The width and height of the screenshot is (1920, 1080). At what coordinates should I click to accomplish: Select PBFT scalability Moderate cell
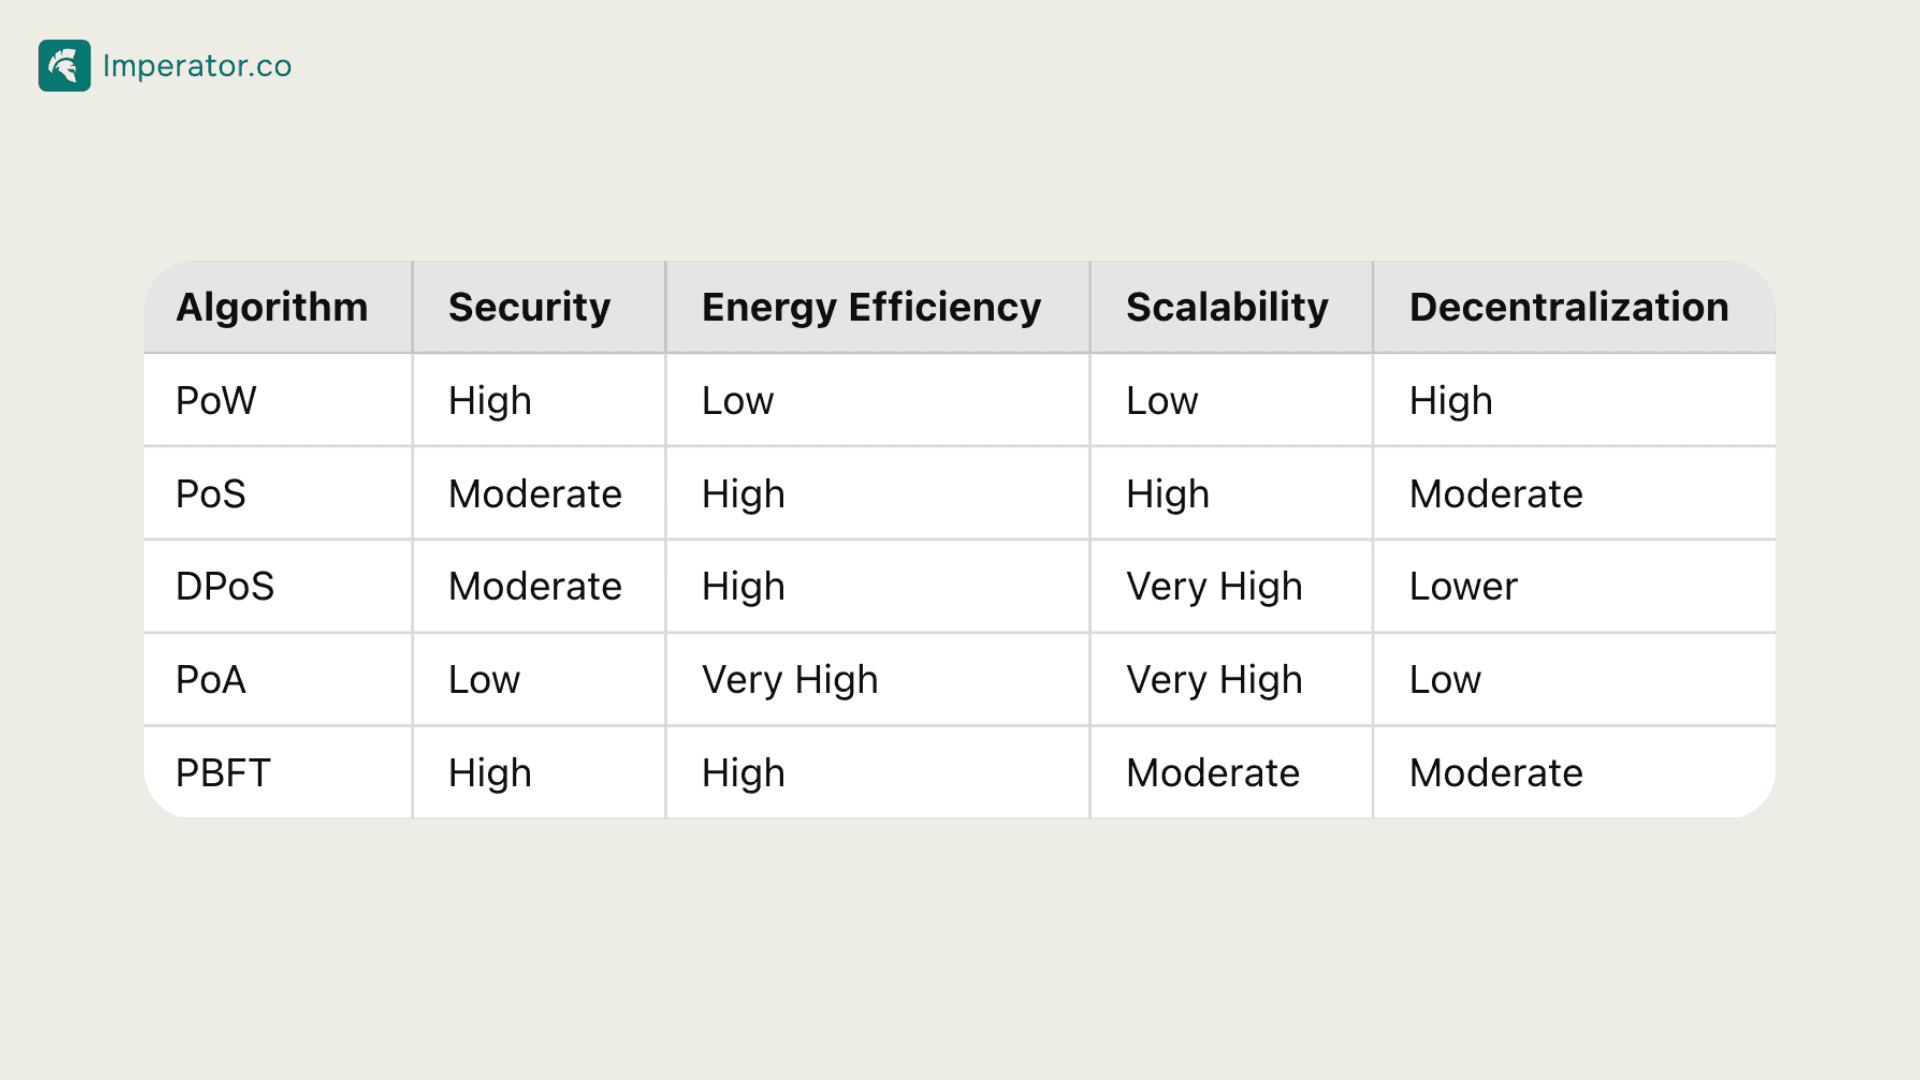point(1231,773)
